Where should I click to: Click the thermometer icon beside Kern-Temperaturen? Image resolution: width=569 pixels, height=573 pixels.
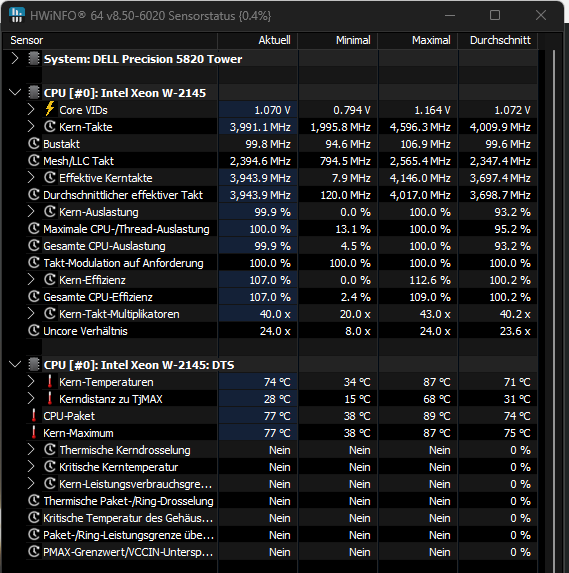point(50,382)
